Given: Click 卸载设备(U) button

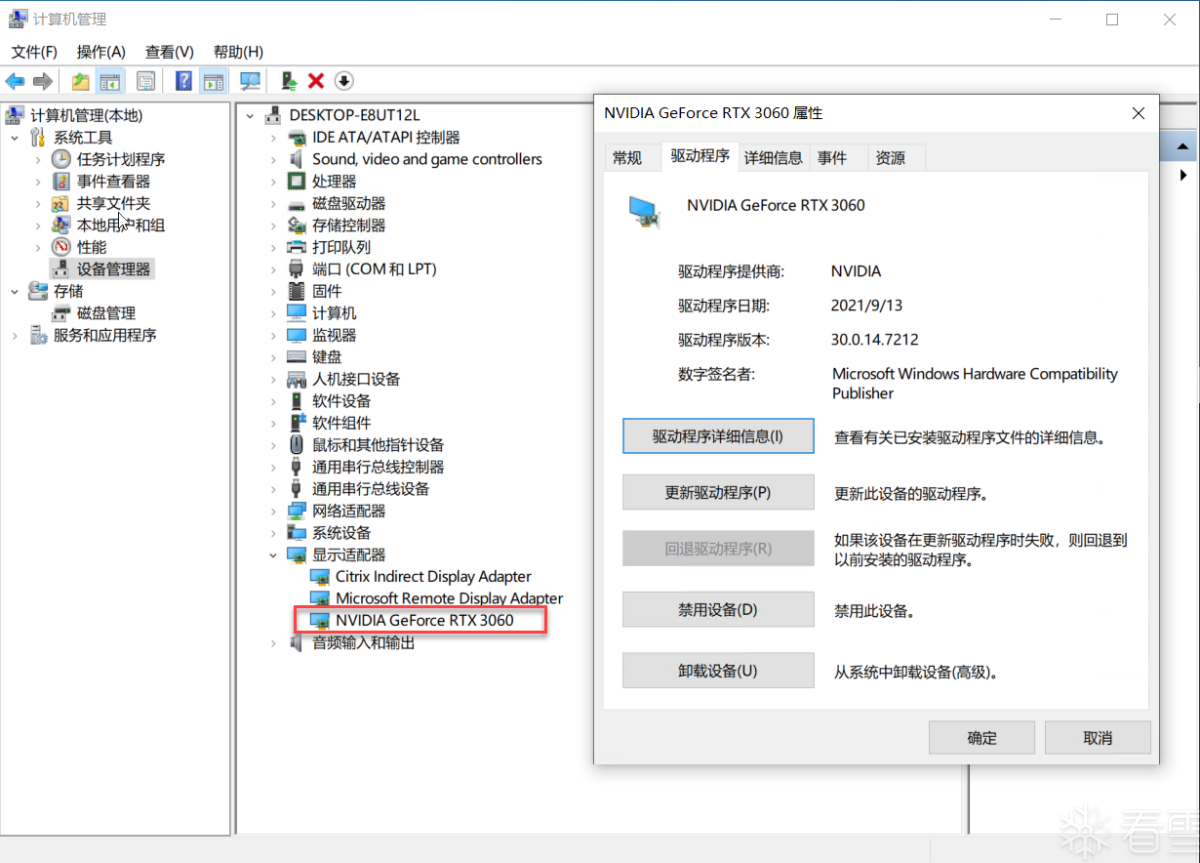Looking at the screenshot, I should coord(718,670).
